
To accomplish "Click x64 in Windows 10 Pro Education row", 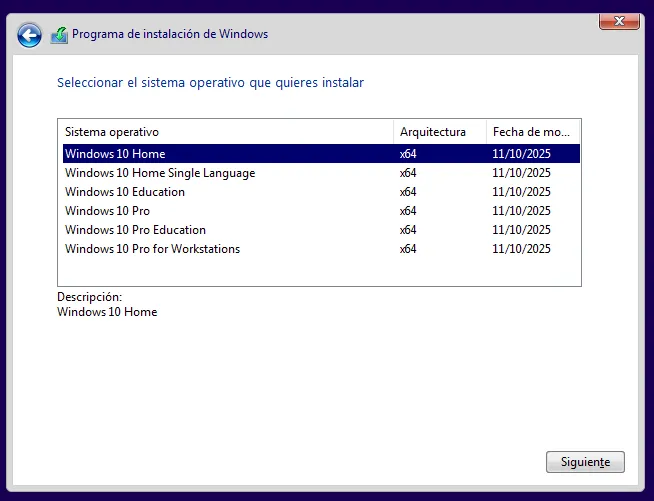I will point(408,230).
